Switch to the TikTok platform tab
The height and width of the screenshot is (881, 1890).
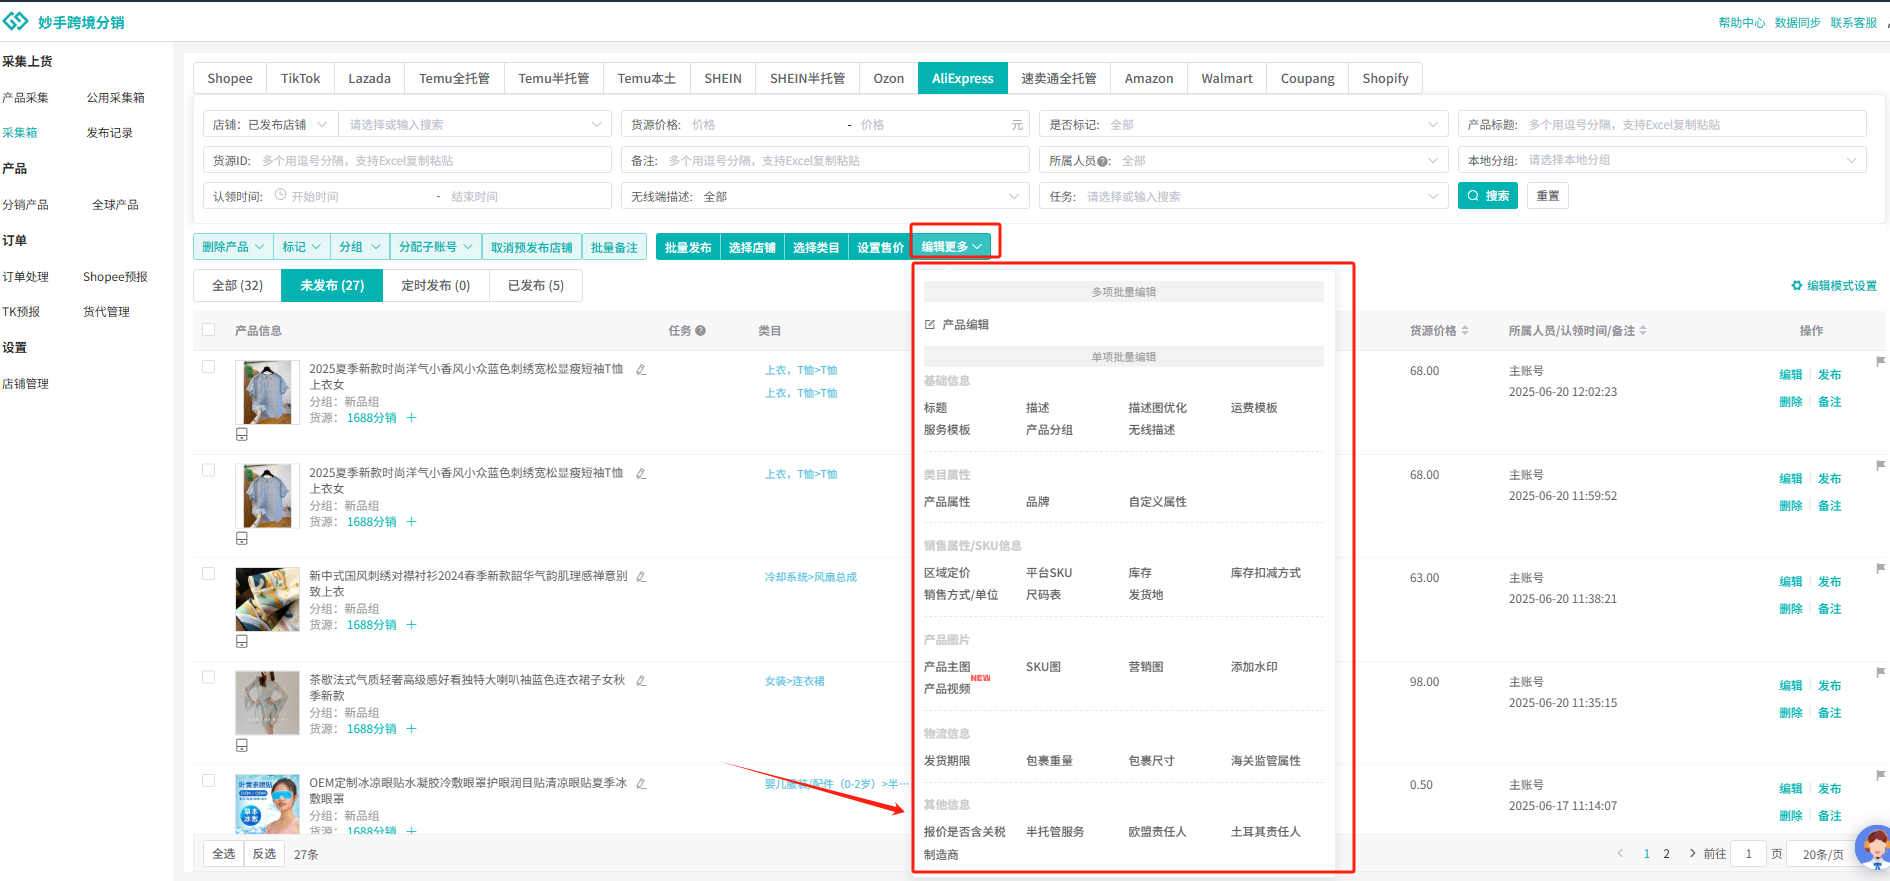pyautogui.click(x=300, y=79)
